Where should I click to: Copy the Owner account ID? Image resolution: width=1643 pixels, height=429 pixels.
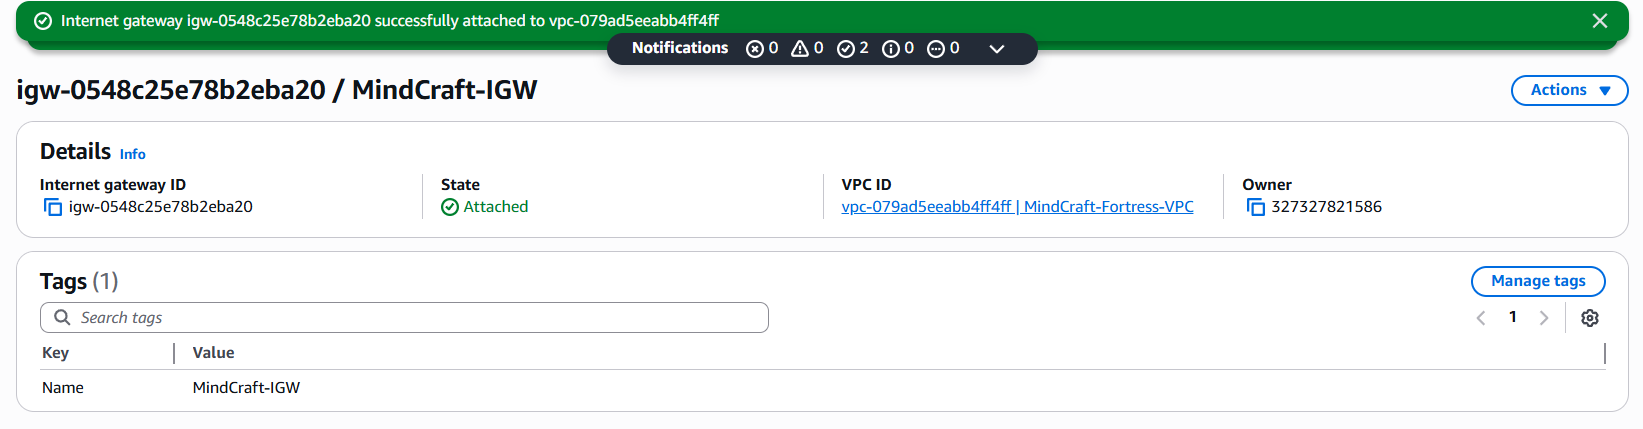point(1255,207)
